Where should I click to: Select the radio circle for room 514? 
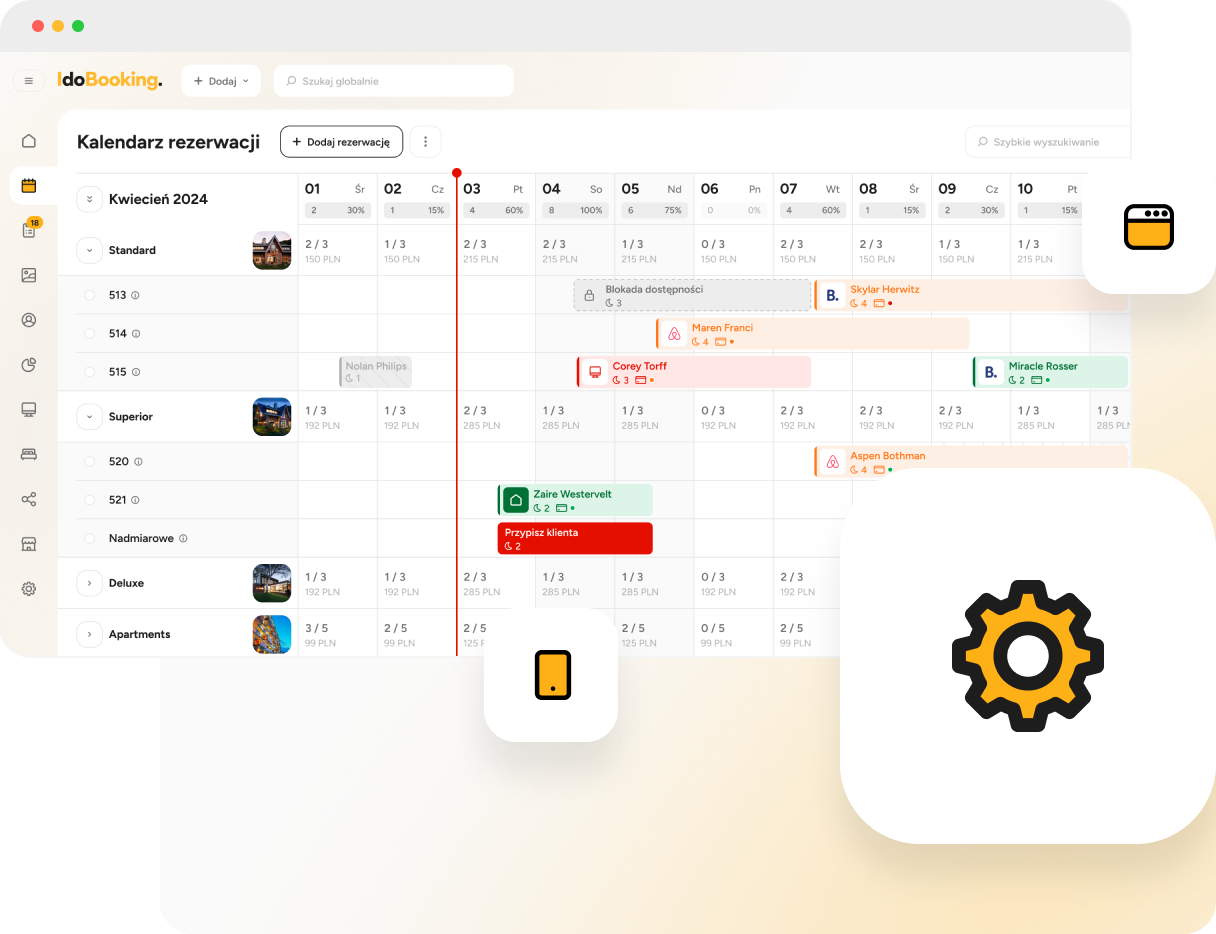89,334
